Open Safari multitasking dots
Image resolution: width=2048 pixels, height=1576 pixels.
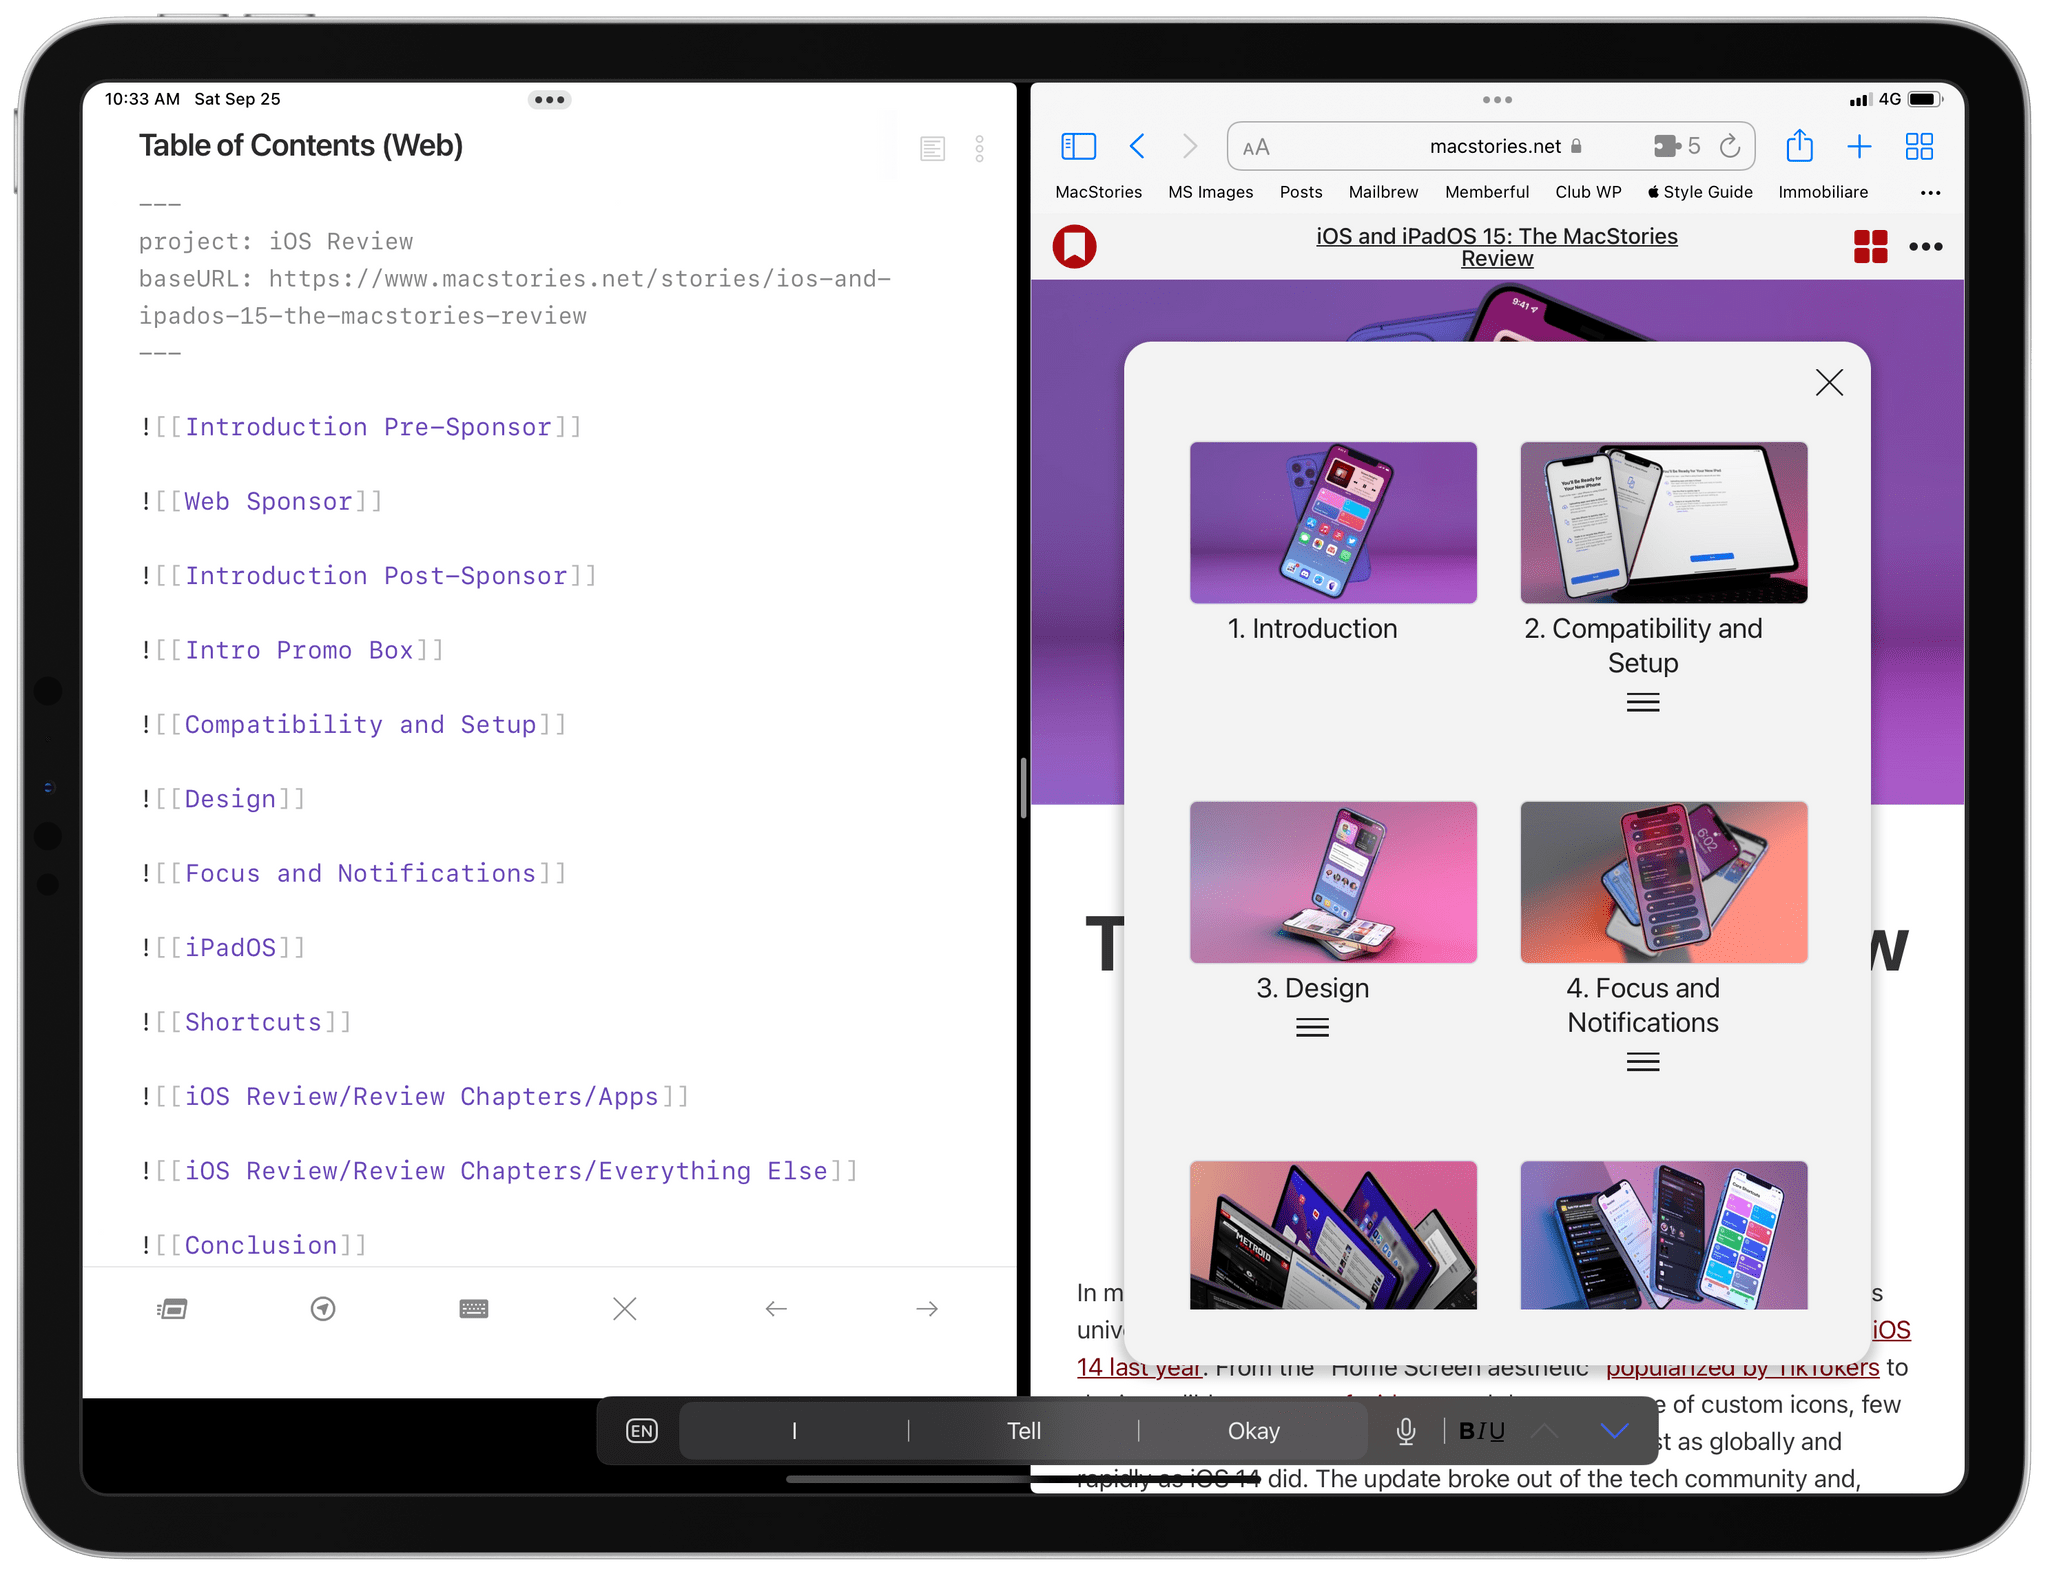(x=1497, y=100)
